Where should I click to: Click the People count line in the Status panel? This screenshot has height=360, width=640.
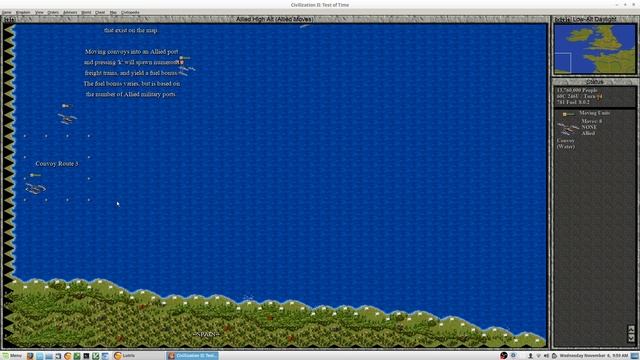click(x=577, y=90)
